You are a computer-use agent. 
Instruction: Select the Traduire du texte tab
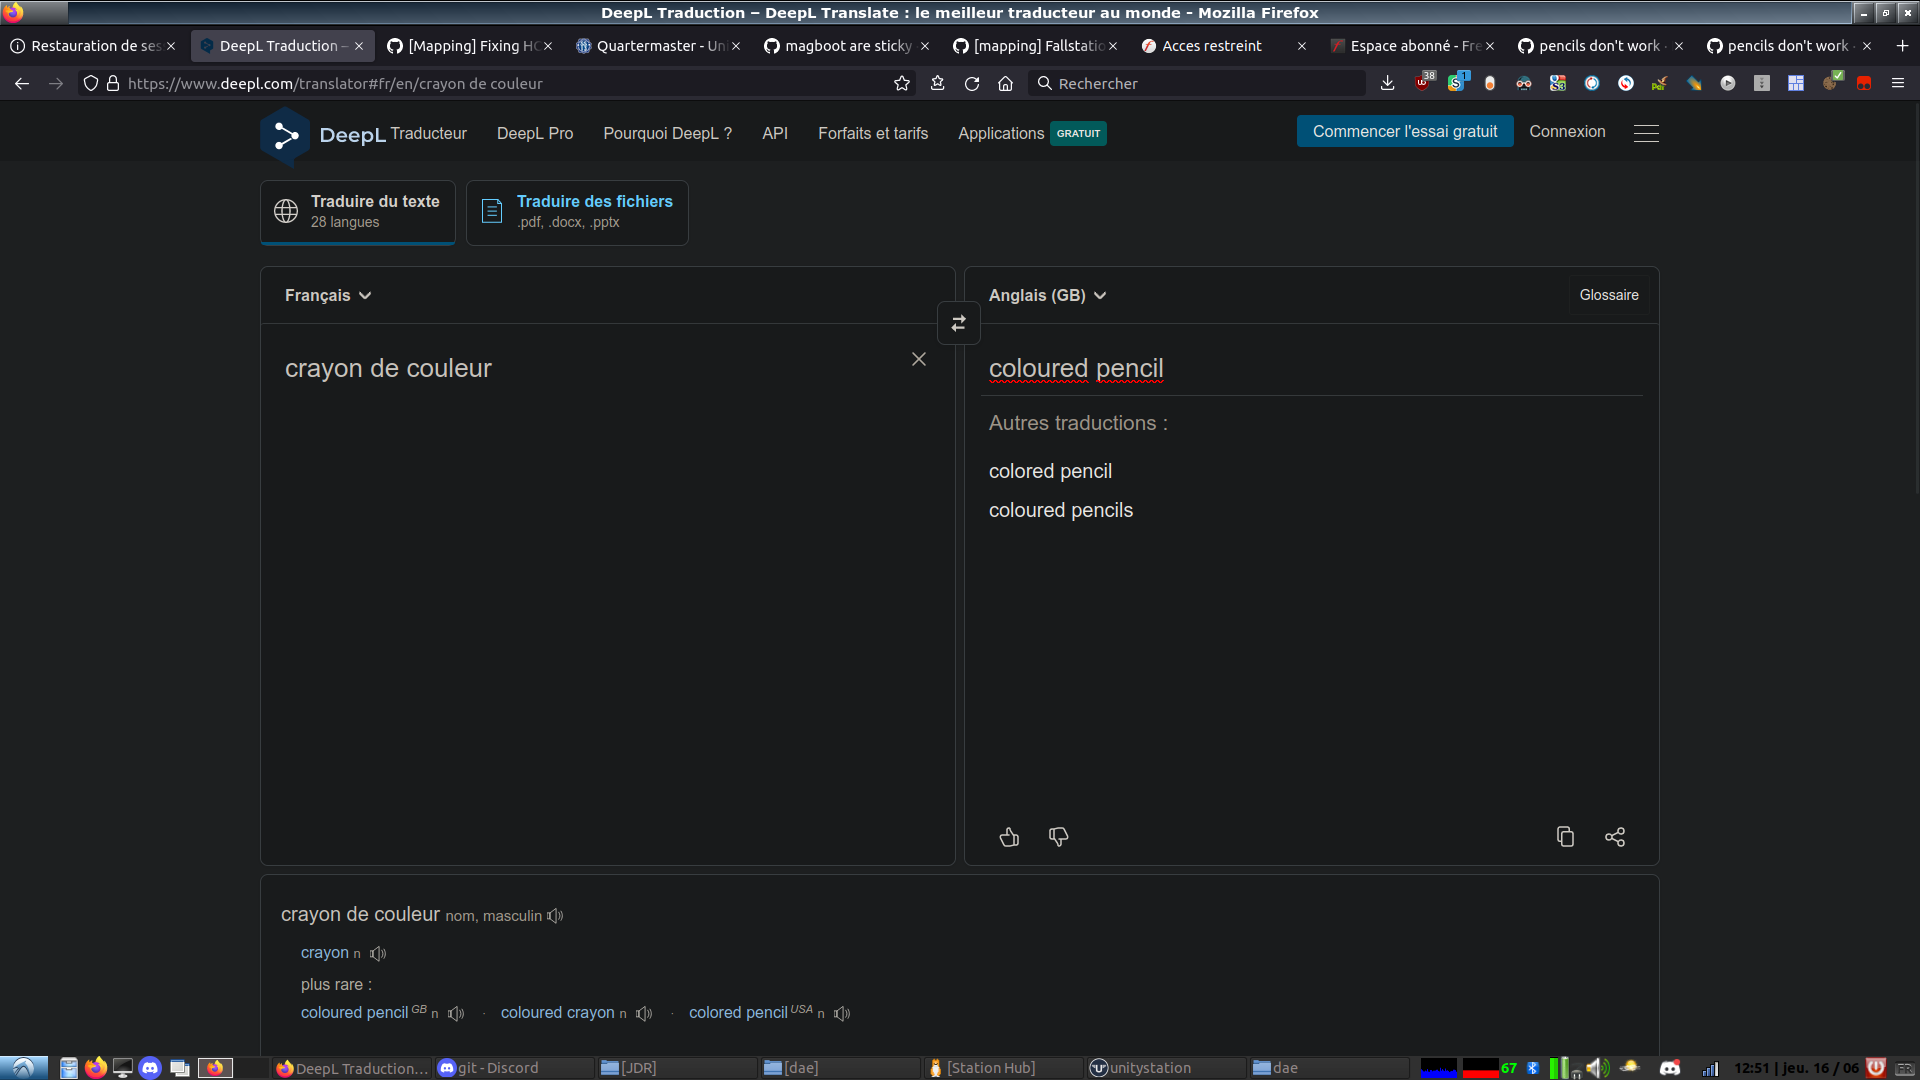pos(358,212)
